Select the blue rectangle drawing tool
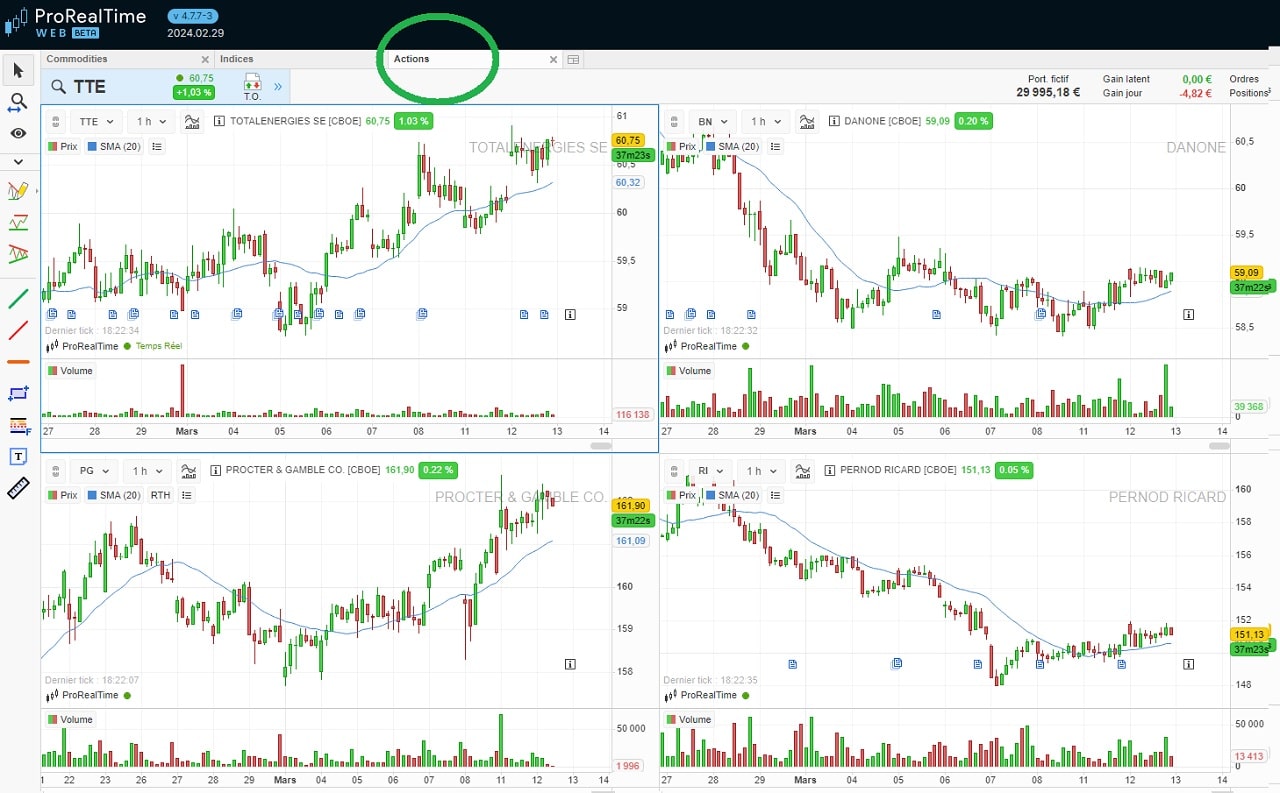Viewport: 1280px width, 793px height. pyautogui.click(x=18, y=393)
